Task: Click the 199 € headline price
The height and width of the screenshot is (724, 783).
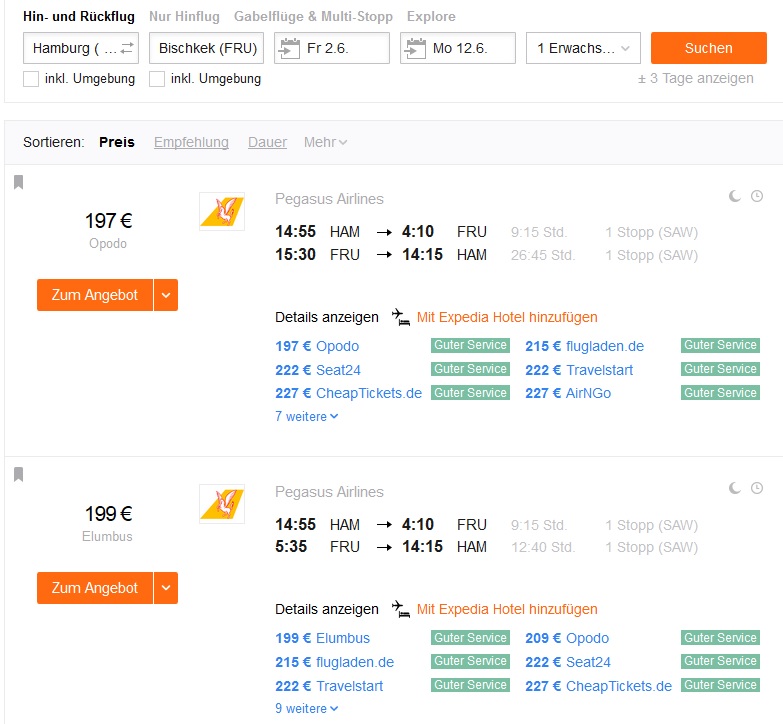Action: click(108, 513)
